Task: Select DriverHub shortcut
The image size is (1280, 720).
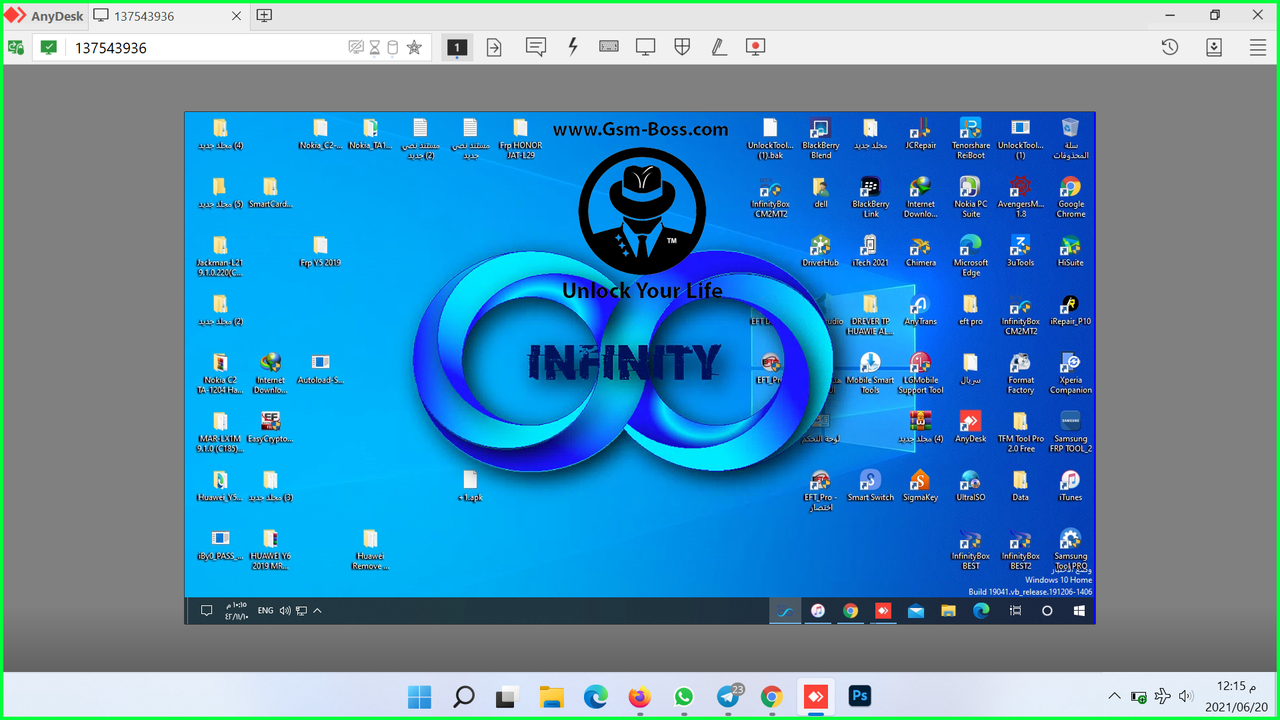Action: point(820,251)
